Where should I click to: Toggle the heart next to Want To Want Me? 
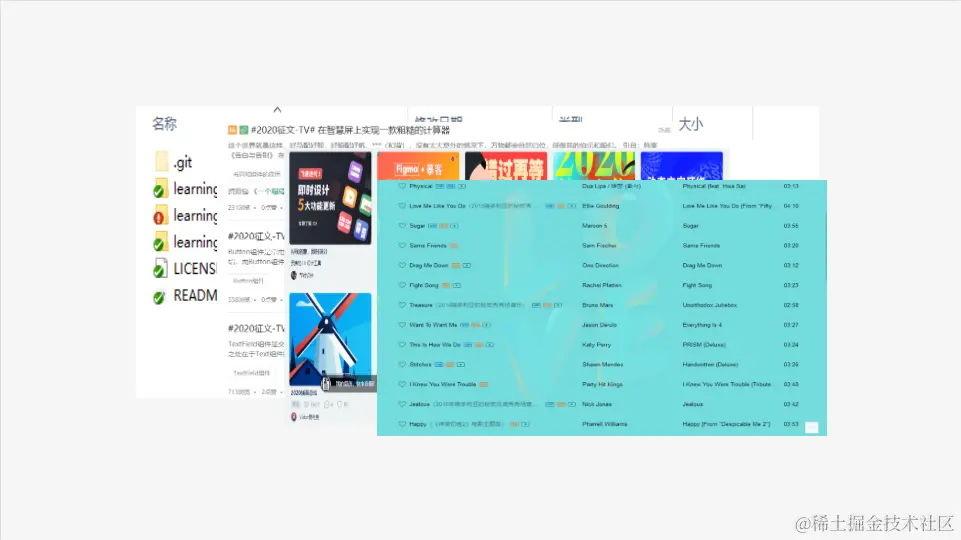tap(402, 325)
